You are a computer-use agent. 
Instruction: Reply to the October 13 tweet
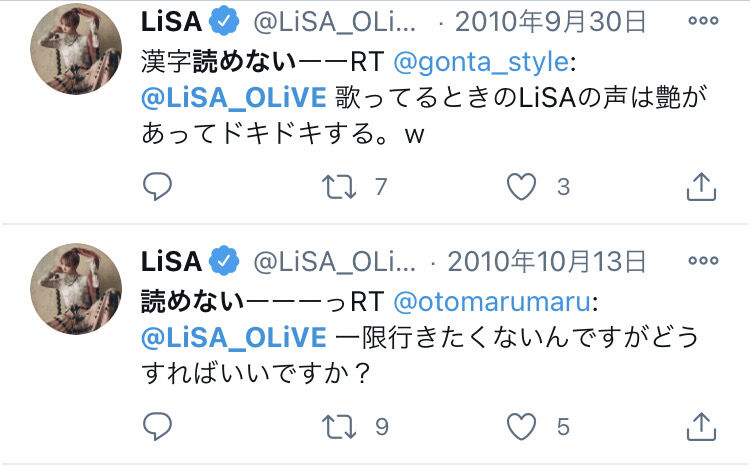pyautogui.click(x=158, y=427)
